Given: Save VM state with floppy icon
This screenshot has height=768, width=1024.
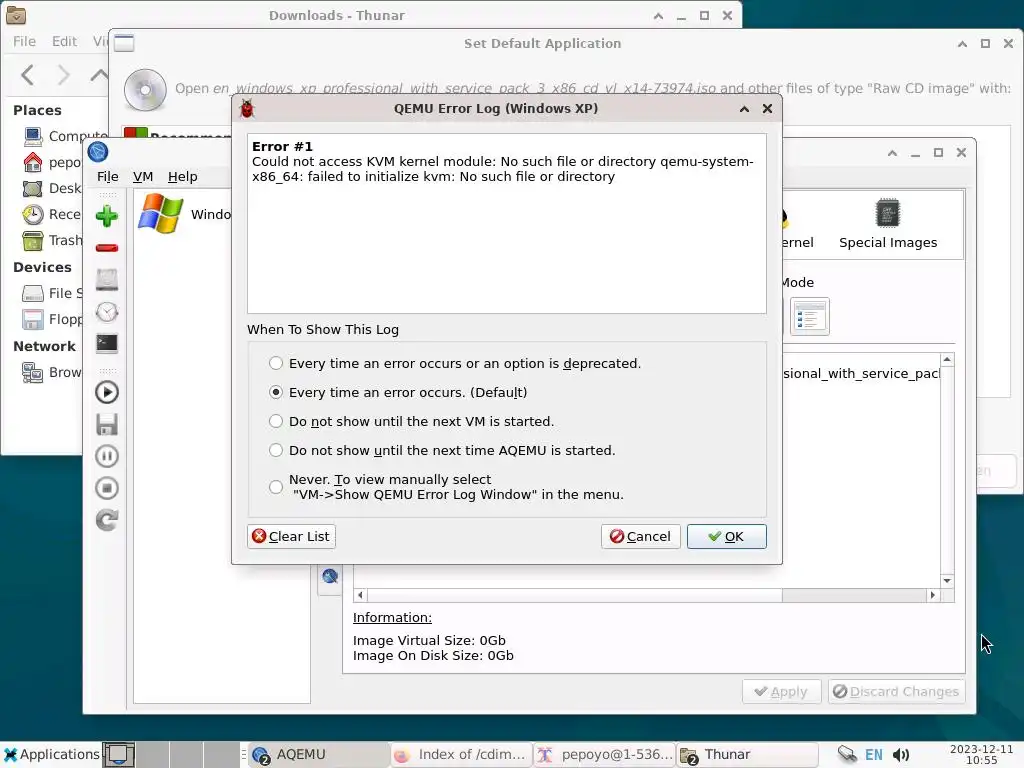Looking at the screenshot, I should pyautogui.click(x=106, y=424).
